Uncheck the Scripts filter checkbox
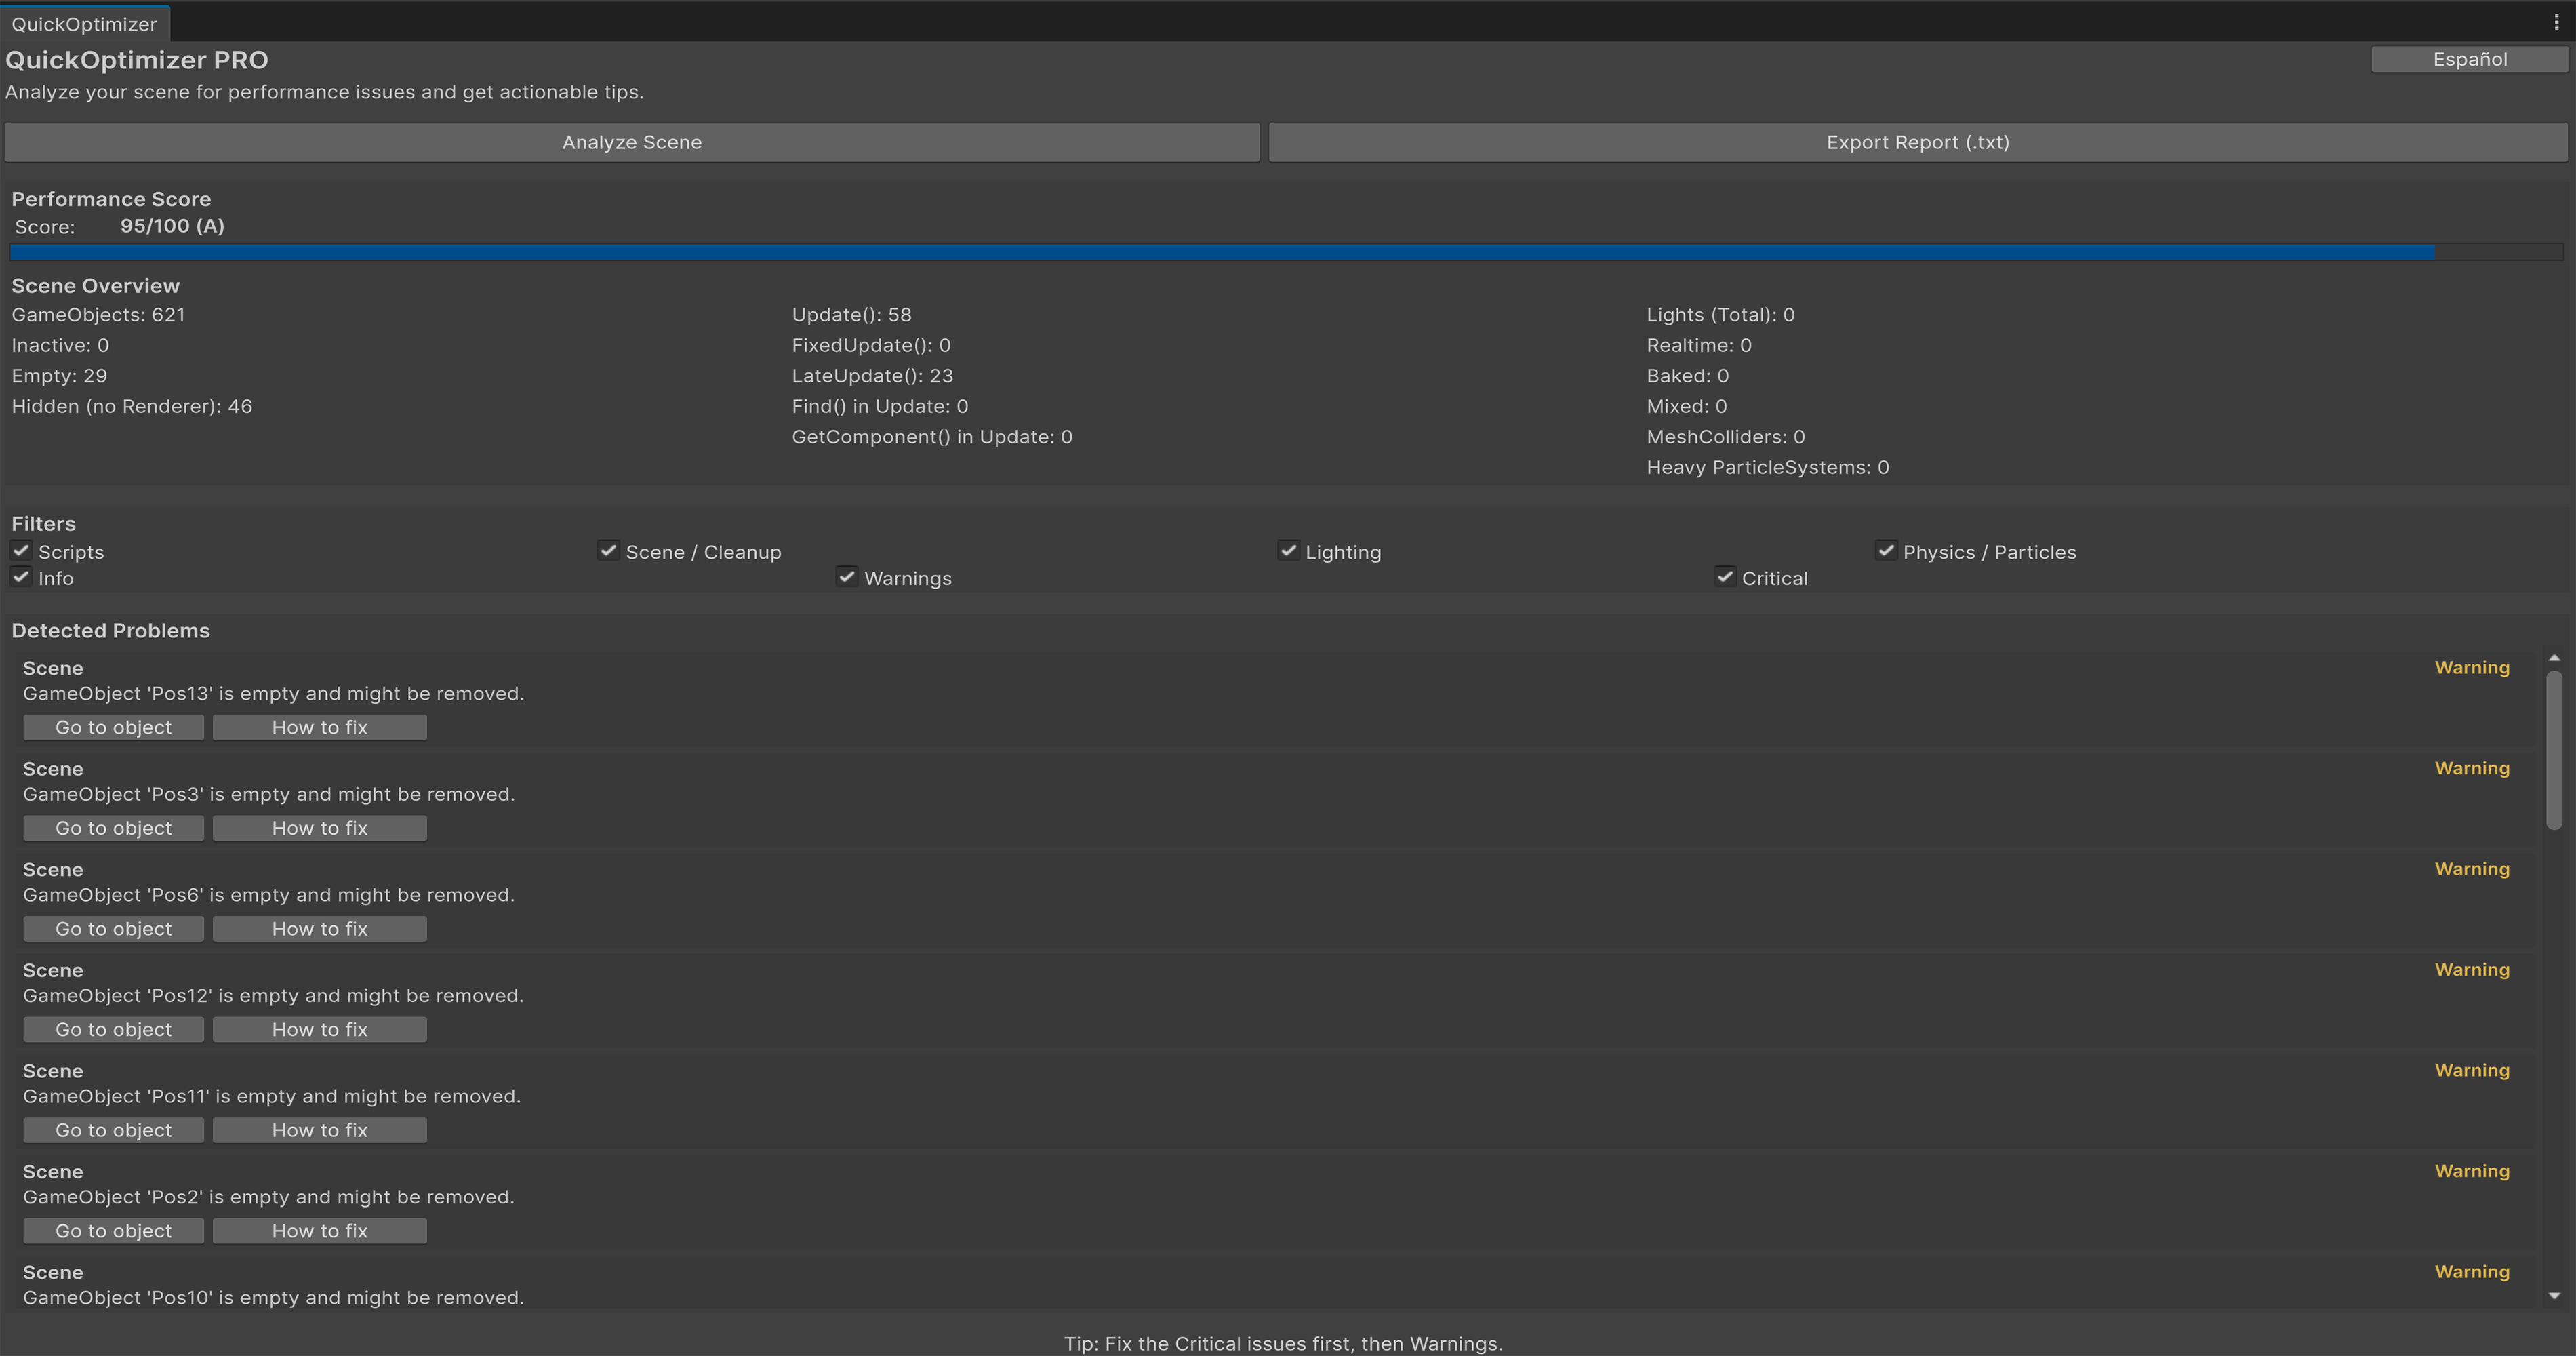 (21, 551)
